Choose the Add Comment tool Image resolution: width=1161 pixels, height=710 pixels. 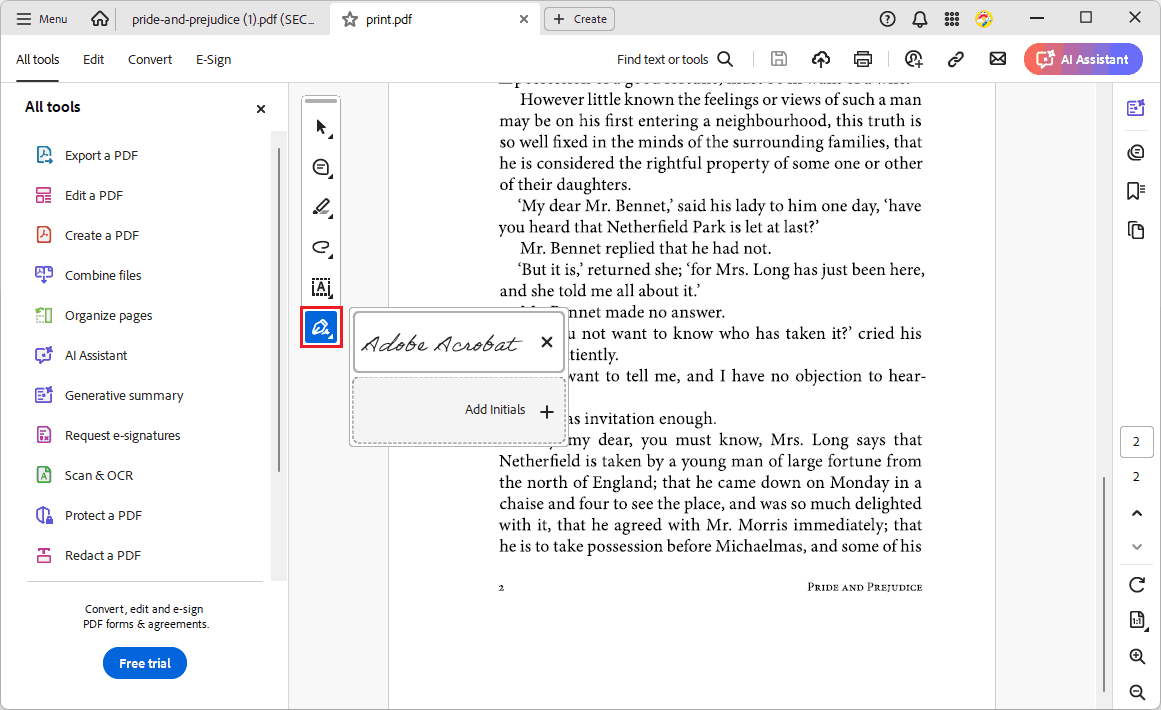pyautogui.click(x=321, y=167)
